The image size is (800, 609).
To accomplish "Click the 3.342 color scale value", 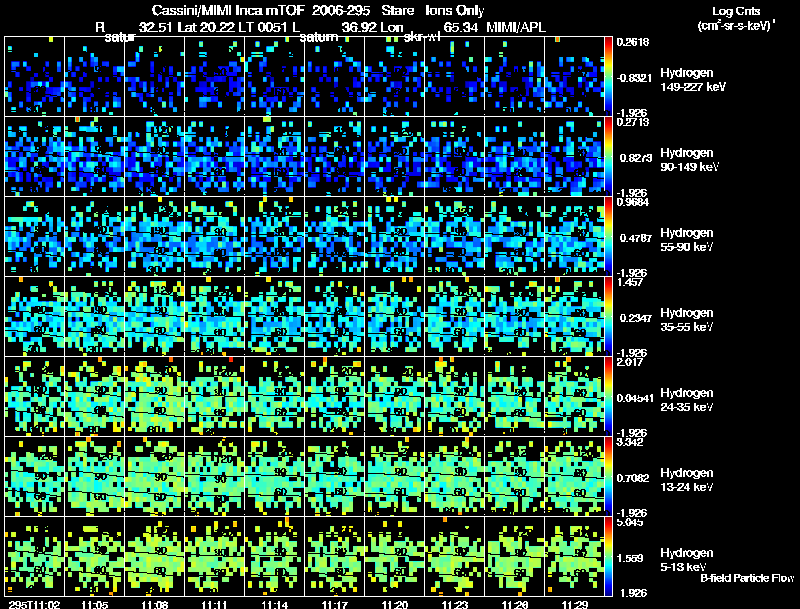I will click(630, 442).
